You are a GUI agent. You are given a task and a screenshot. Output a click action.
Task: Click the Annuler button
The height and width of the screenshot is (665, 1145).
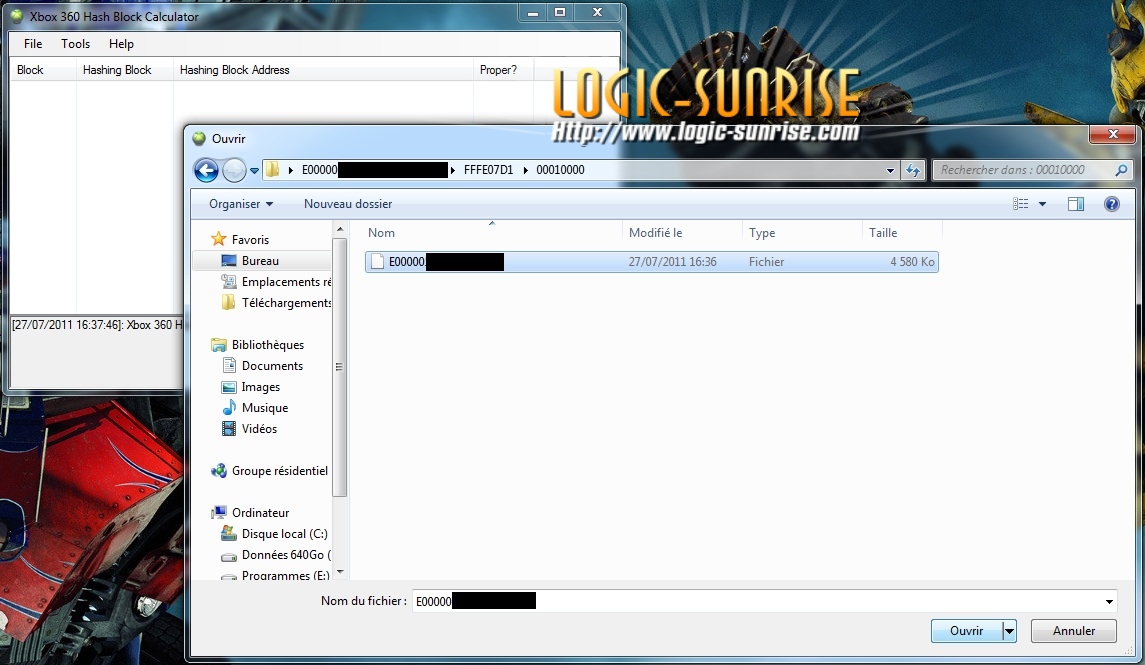(x=1073, y=631)
